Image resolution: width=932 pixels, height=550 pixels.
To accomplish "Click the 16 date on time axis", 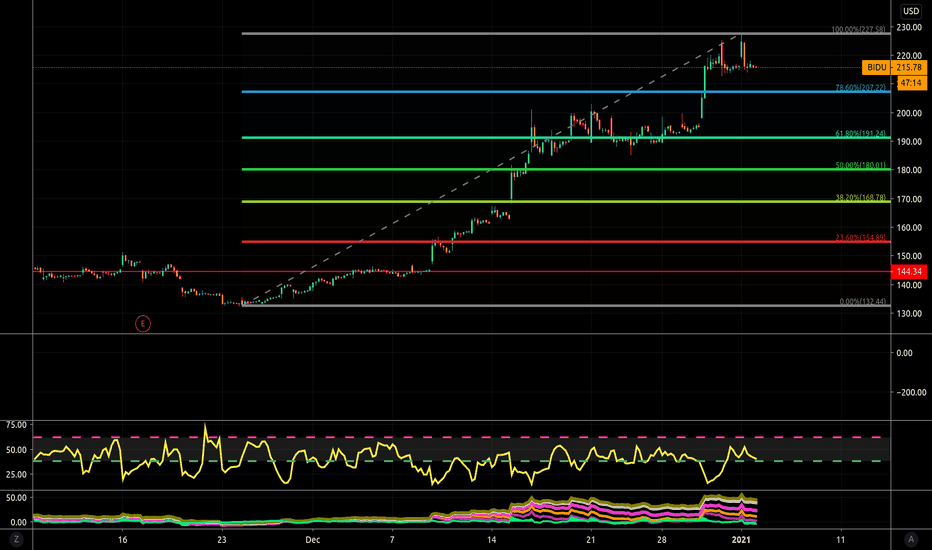I will click(x=122, y=540).
